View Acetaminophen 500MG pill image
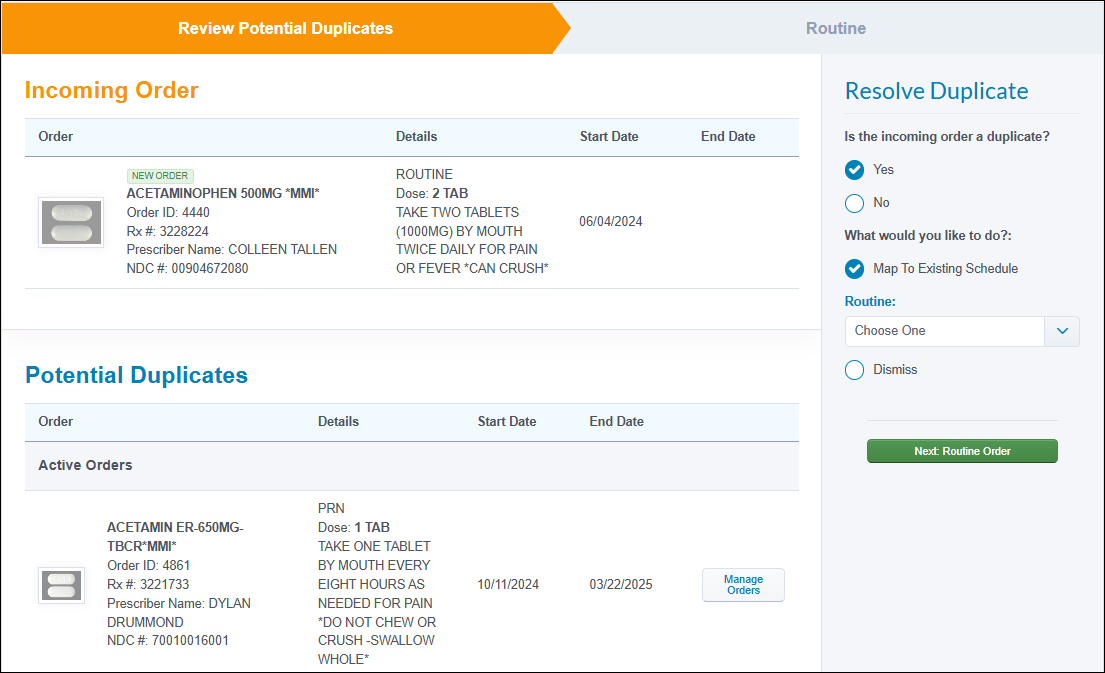 coord(71,223)
